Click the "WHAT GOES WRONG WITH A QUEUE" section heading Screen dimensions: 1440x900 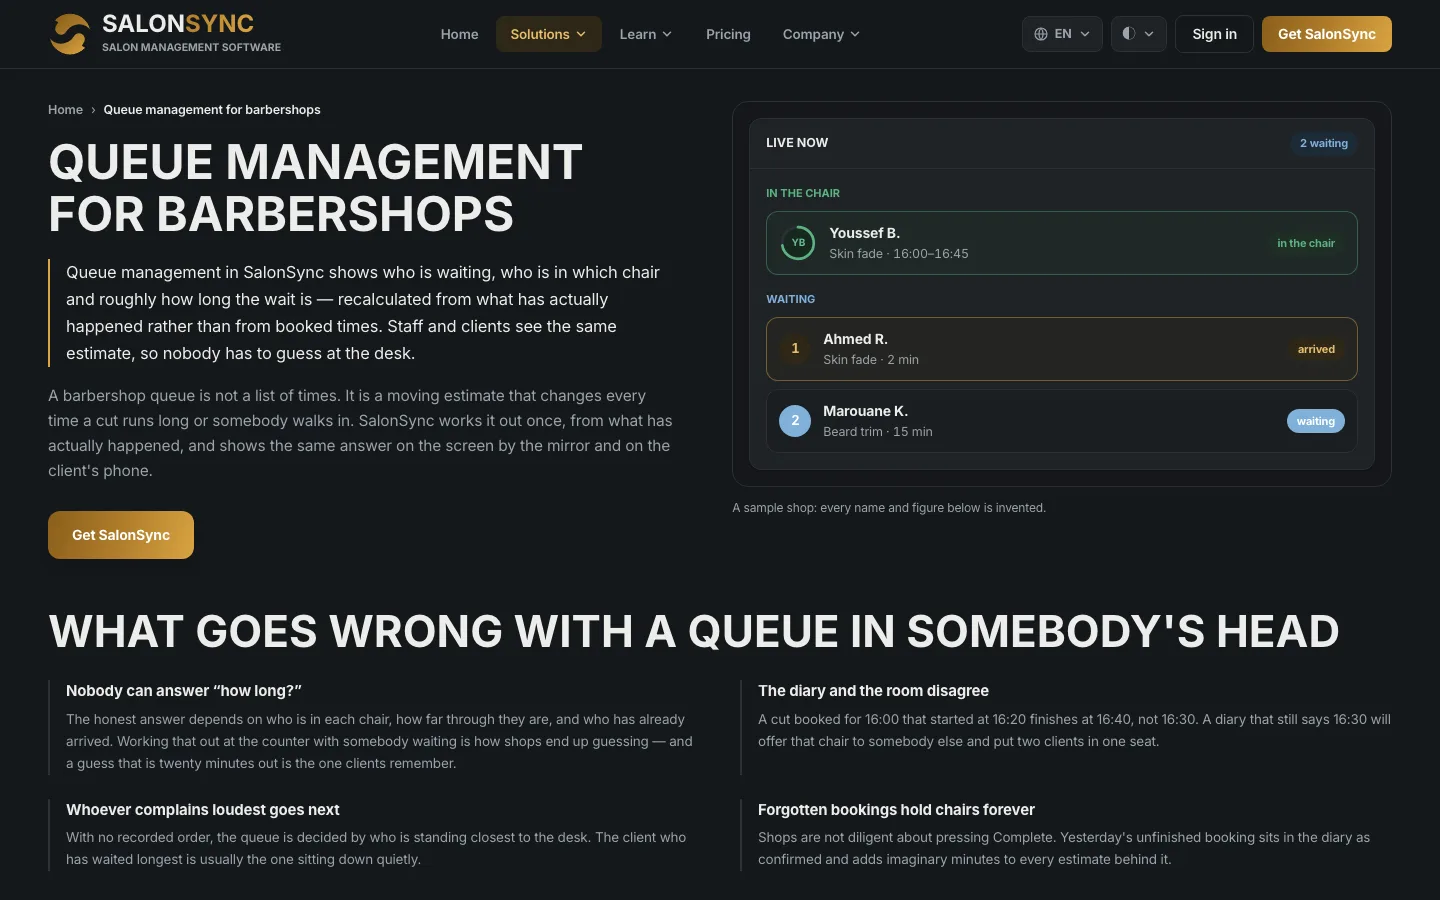(694, 631)
